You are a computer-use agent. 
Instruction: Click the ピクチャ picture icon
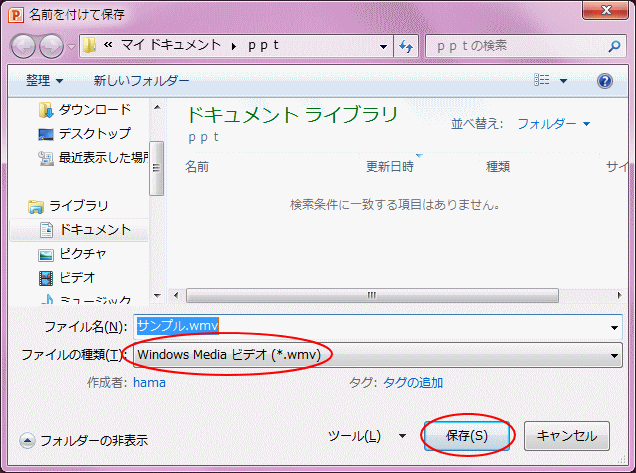coord(46,255)
